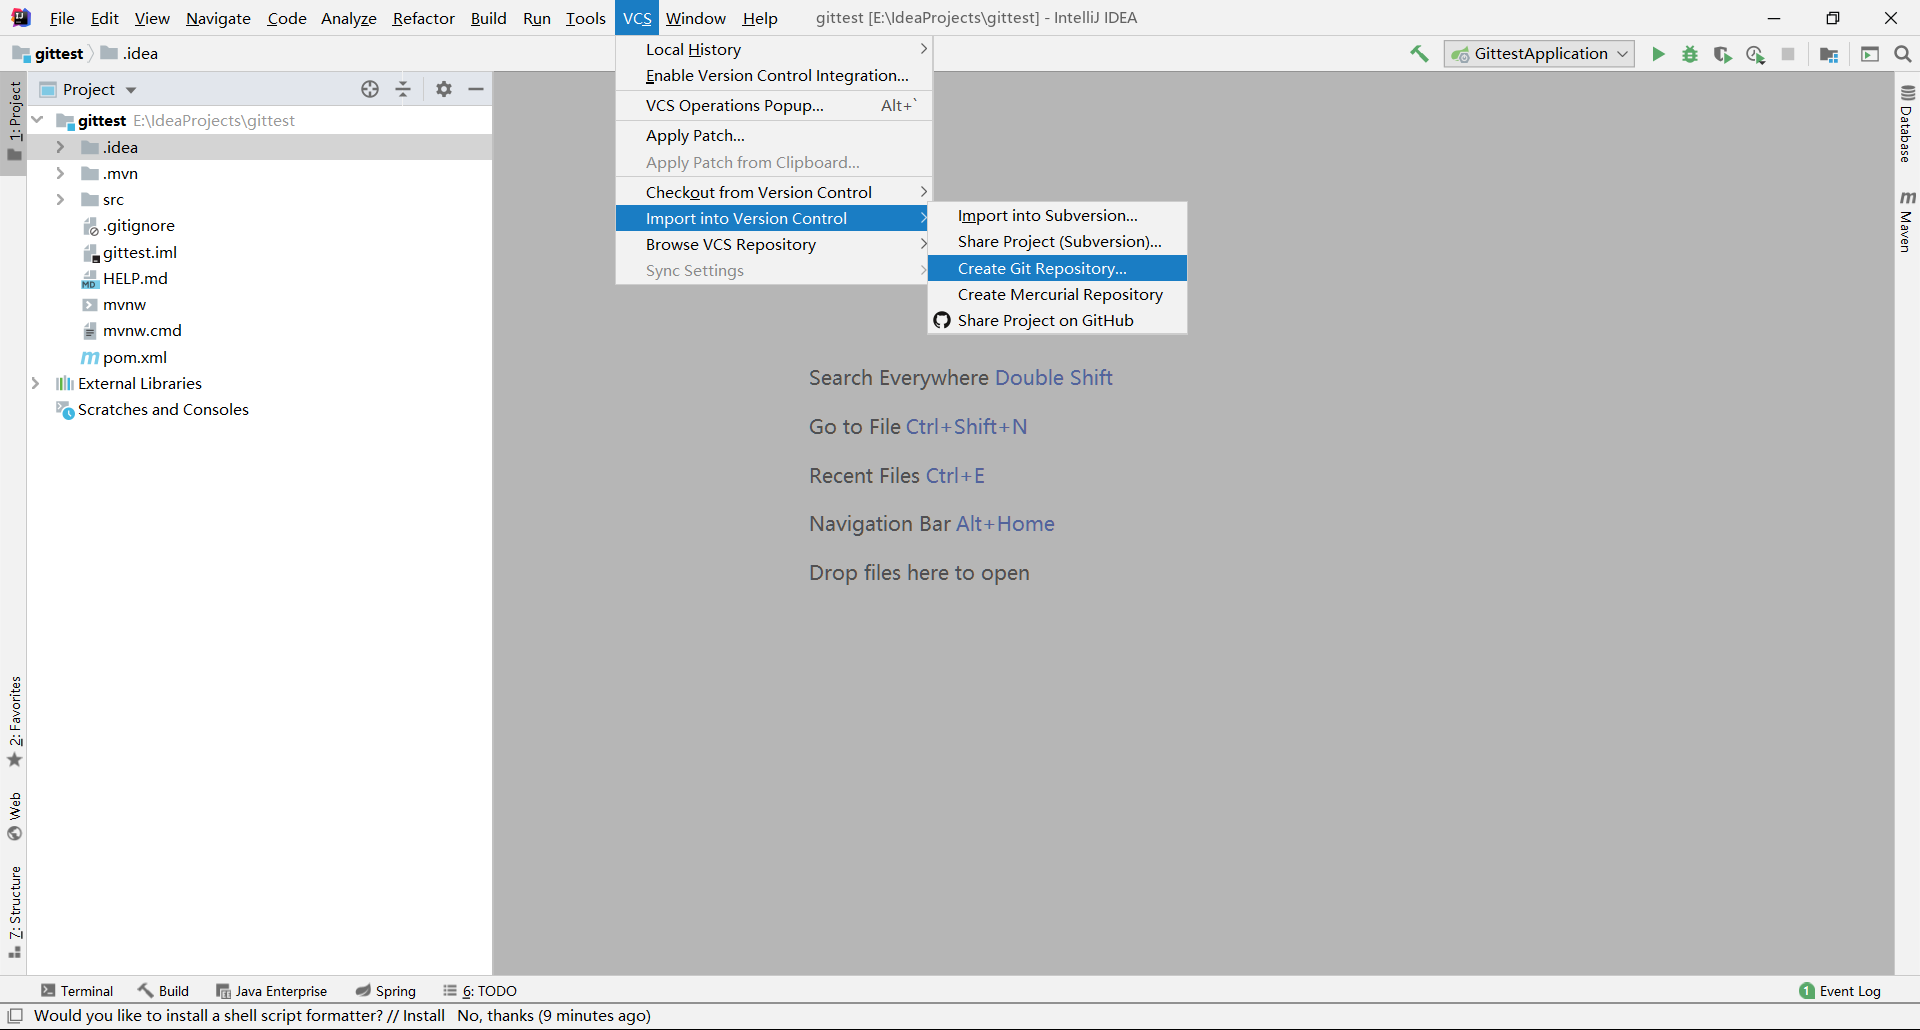This screenshot has height=1030, width=1920.
Task: Select Create Git Repository...
Action: [1057, 268]
